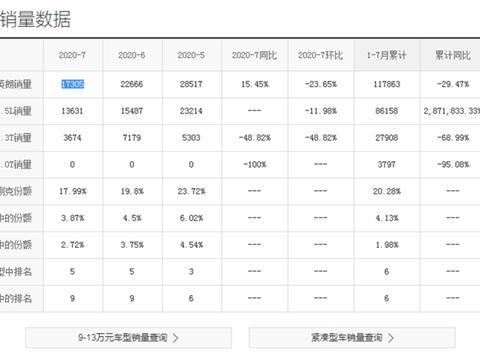Click the 4.54% cell
480x360 pixels.
(x=191, y=245)
